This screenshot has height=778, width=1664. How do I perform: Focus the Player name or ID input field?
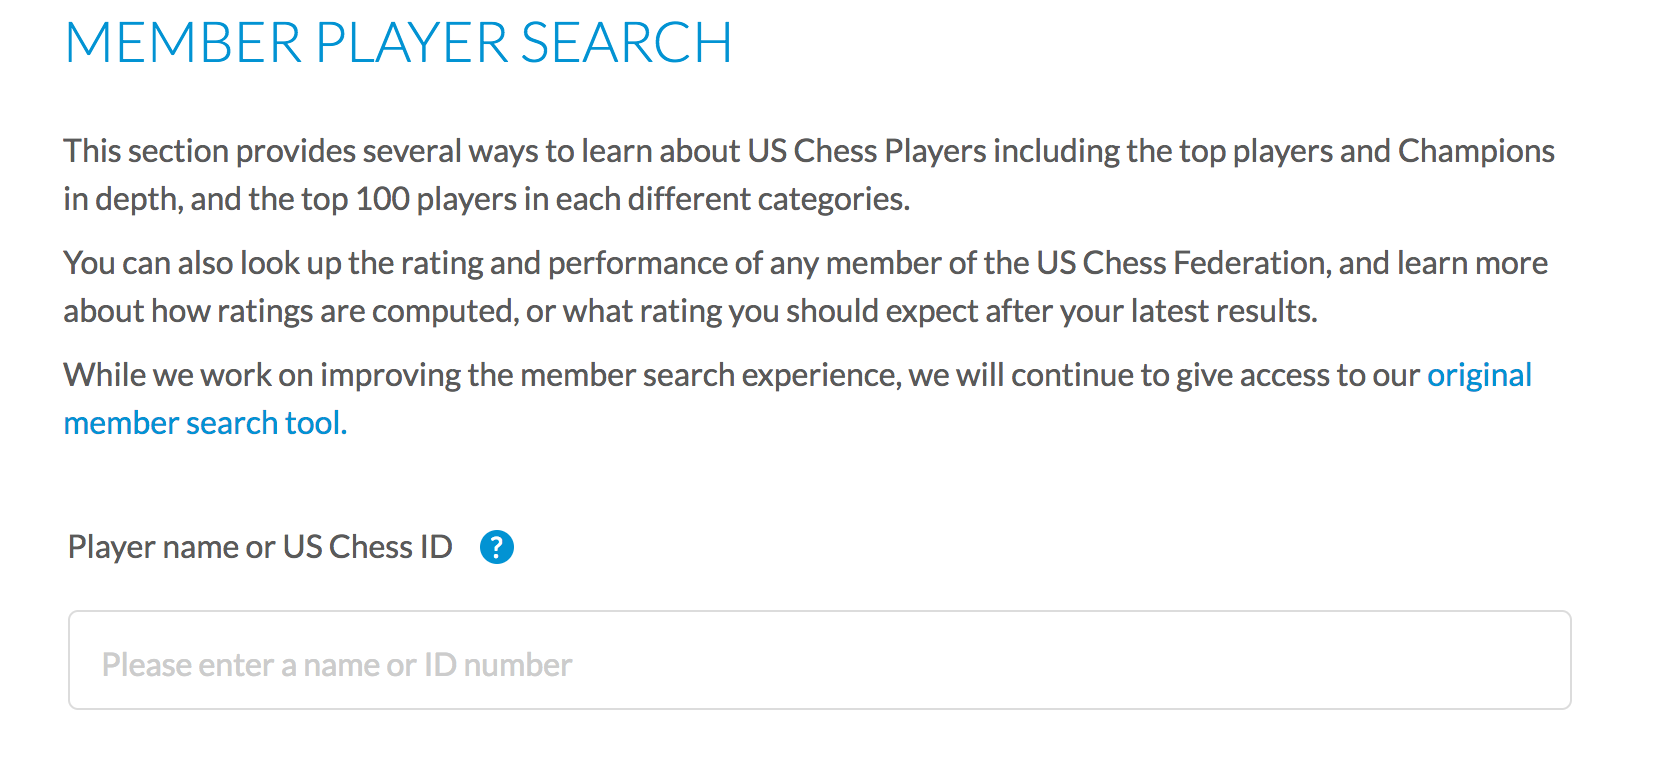pos(819,660)
